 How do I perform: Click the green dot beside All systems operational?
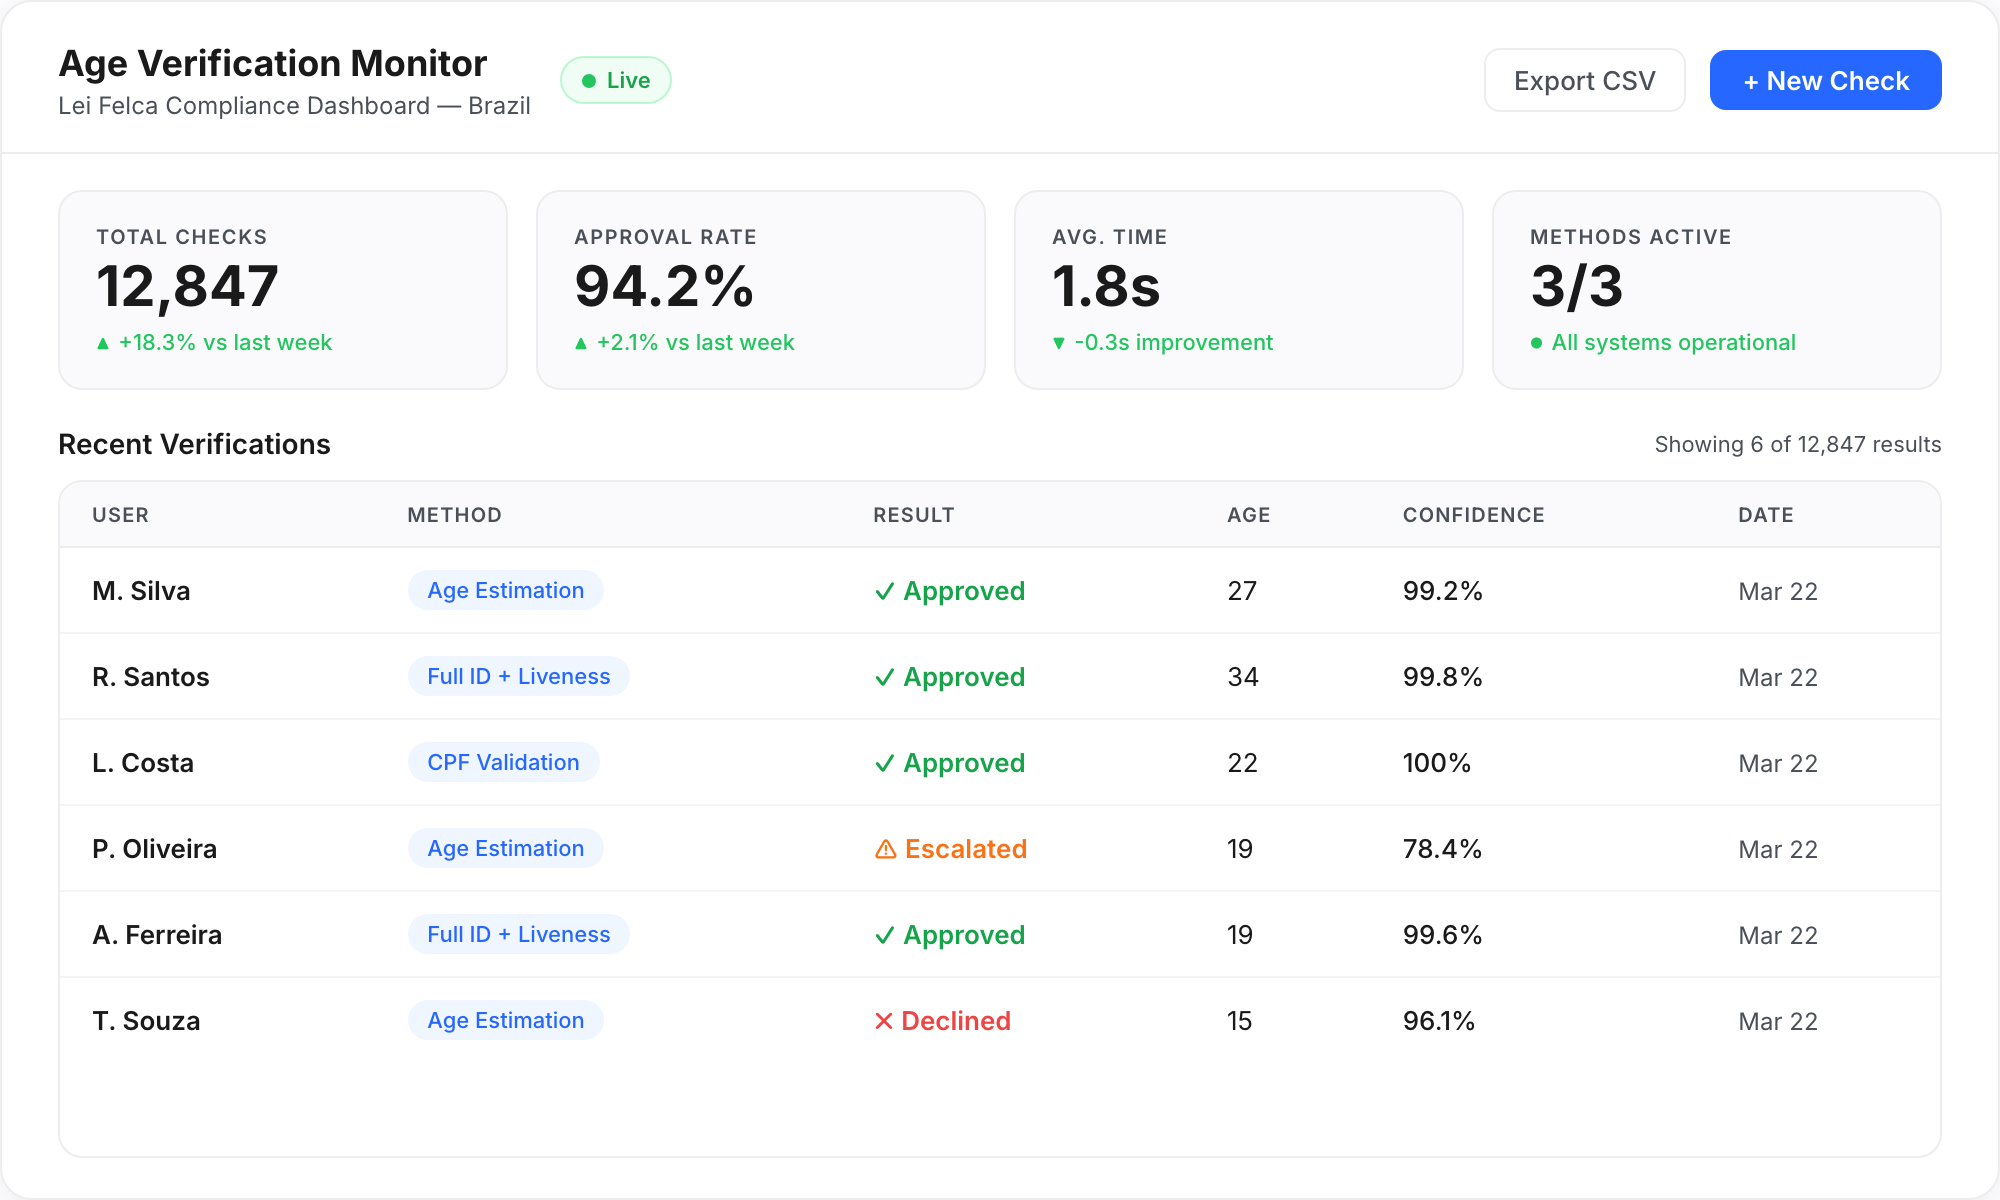click(x=1538, y=342)
